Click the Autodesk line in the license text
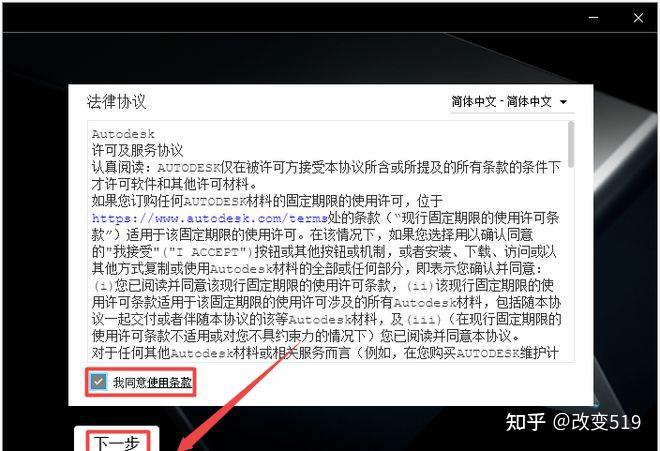The height and width of the screenshot is (451, 660). pyautogui.click(x=123, y=134)
